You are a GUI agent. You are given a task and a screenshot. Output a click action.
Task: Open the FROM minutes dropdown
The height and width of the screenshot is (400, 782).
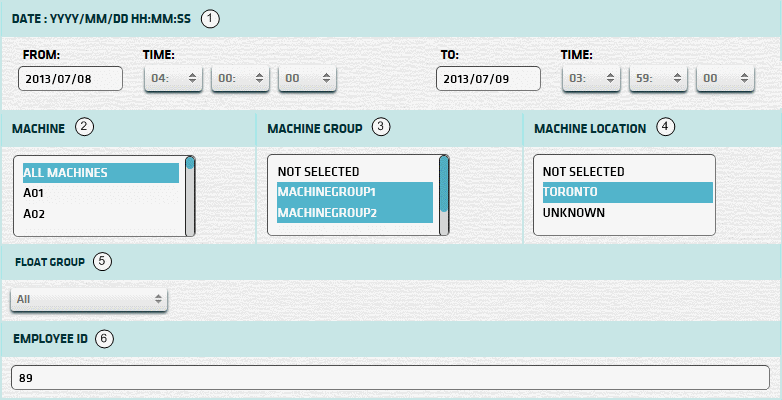click(x=240, y=79)
